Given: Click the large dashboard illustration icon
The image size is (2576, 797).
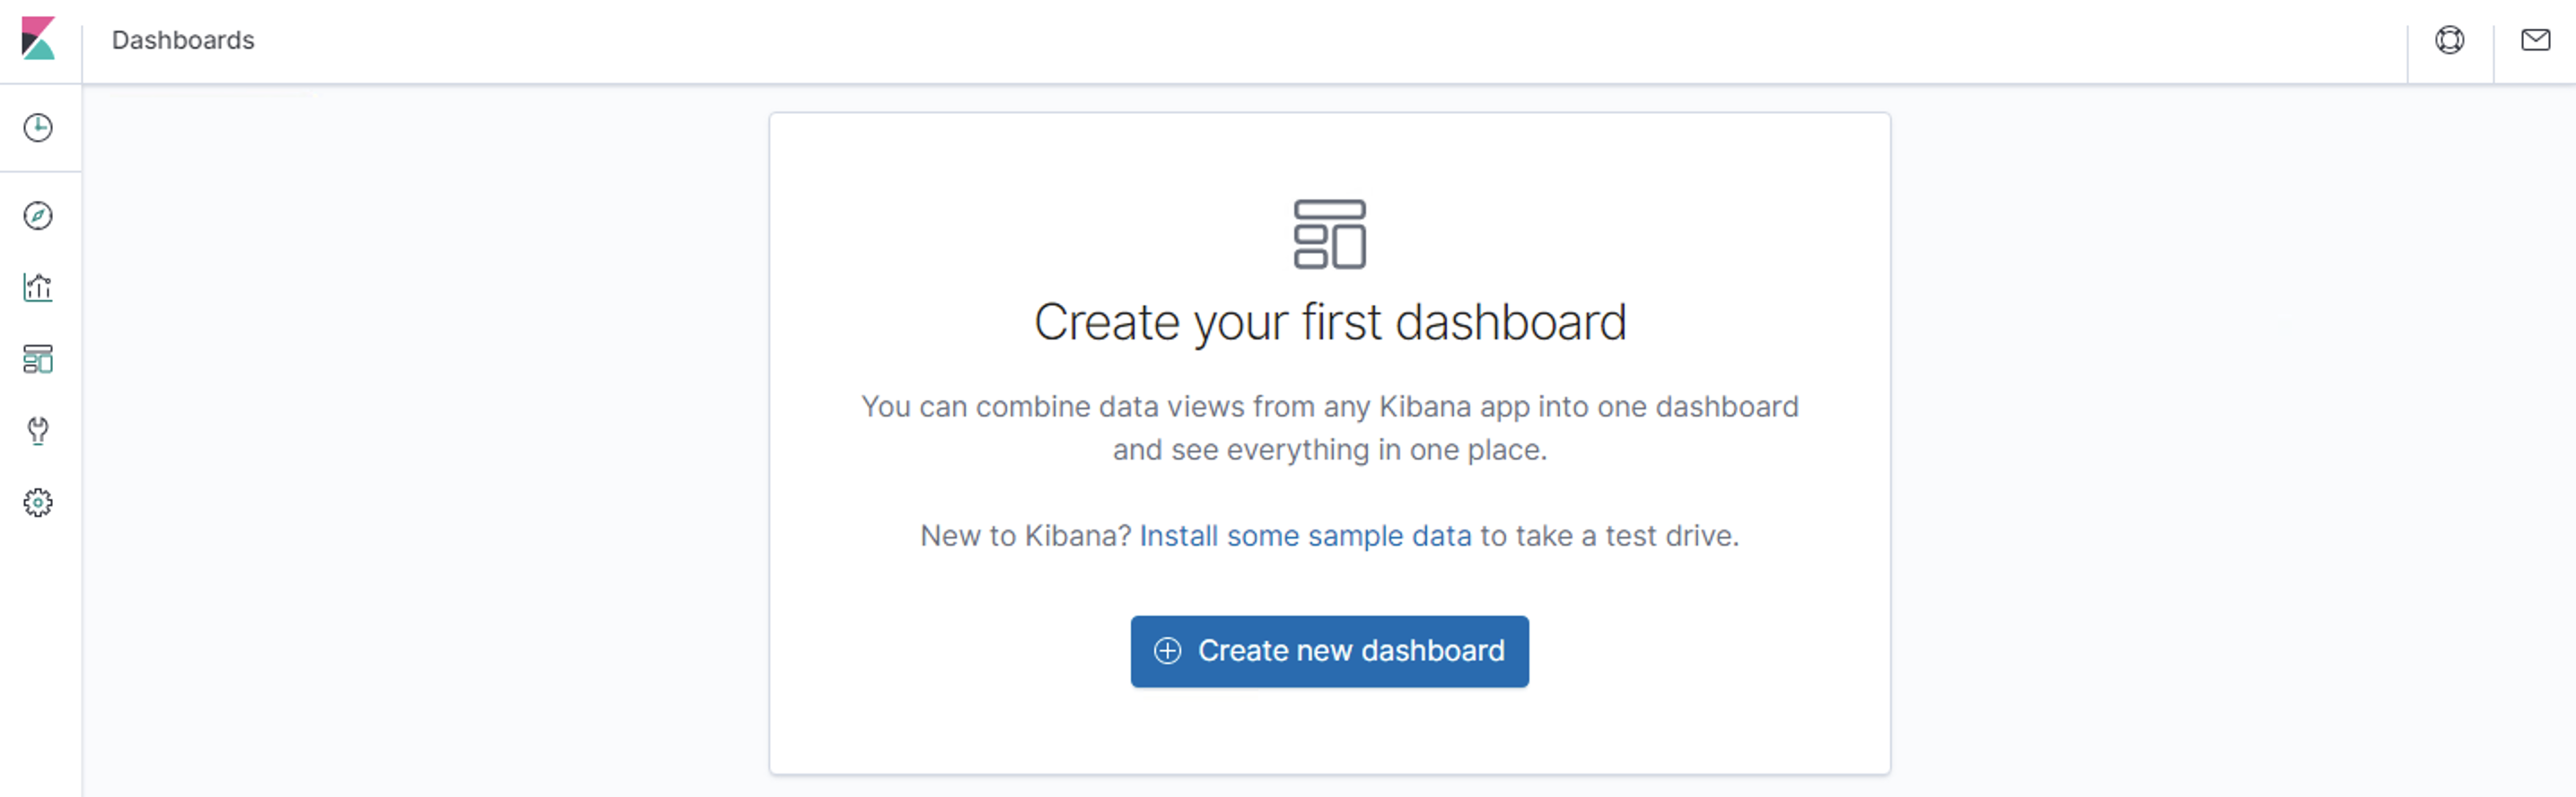Looking at the screenshot, I should point(1329,234).
